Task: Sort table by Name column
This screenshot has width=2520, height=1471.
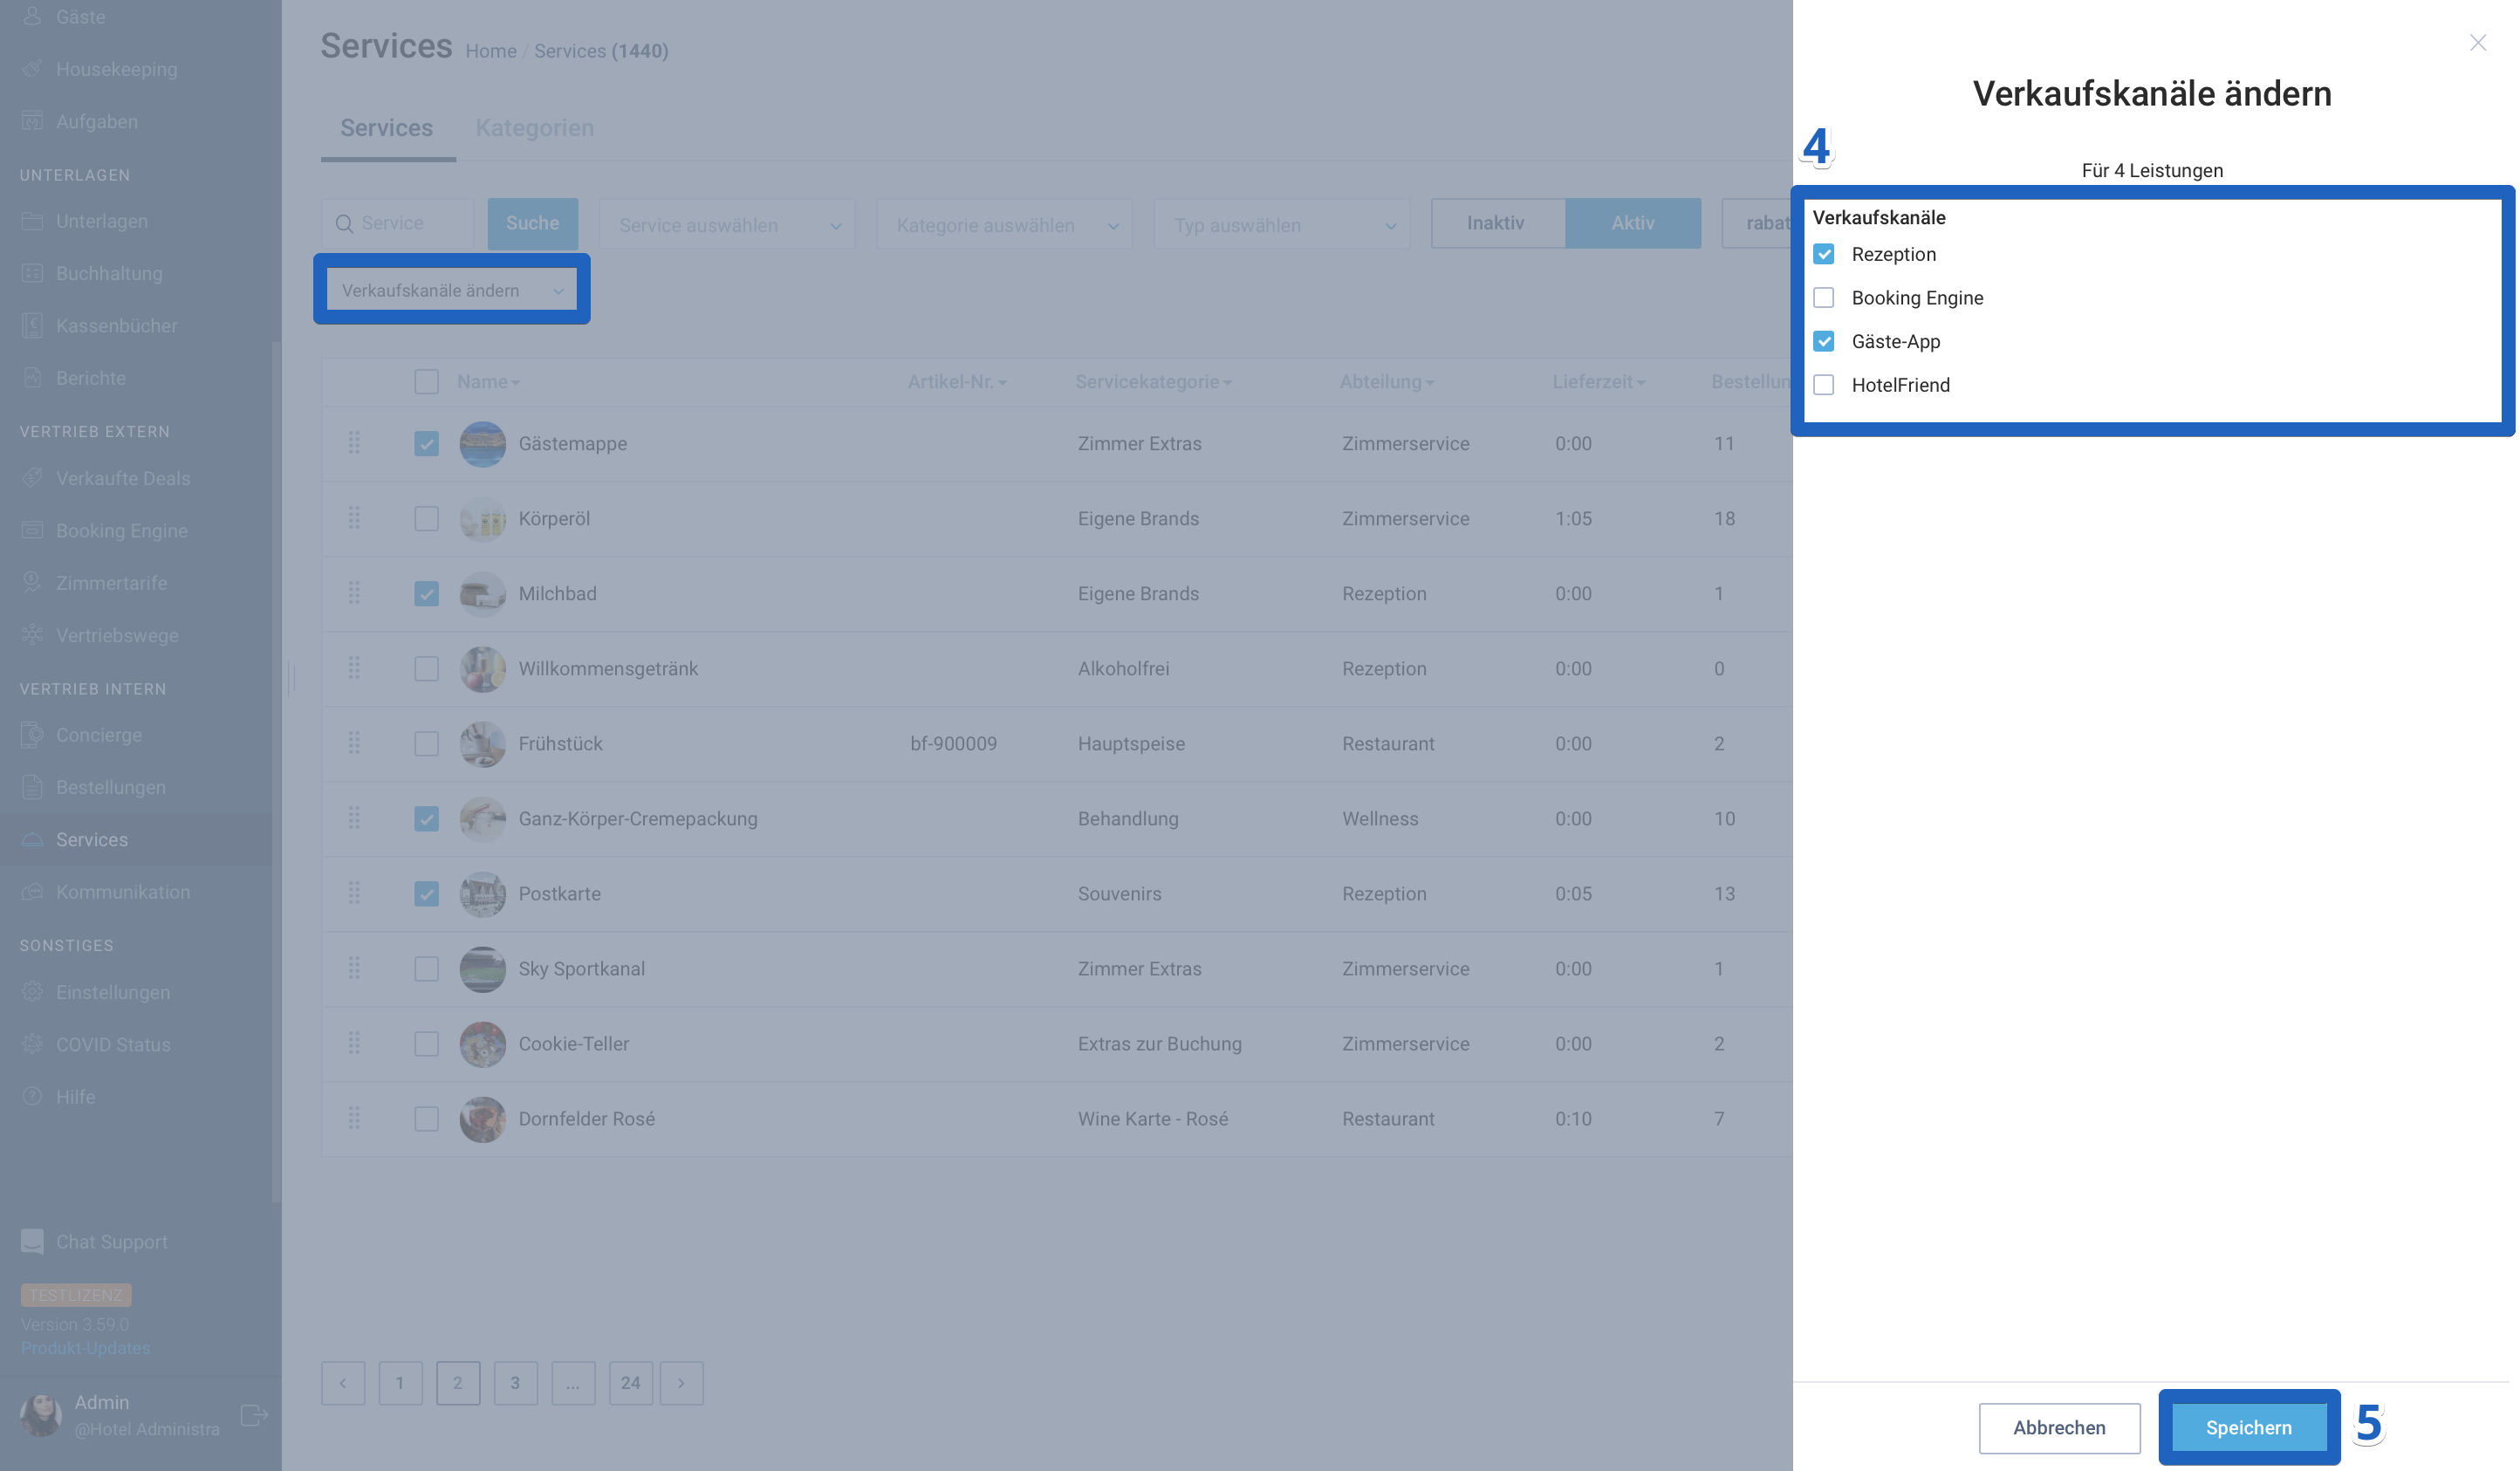Action: coord(488,382)
